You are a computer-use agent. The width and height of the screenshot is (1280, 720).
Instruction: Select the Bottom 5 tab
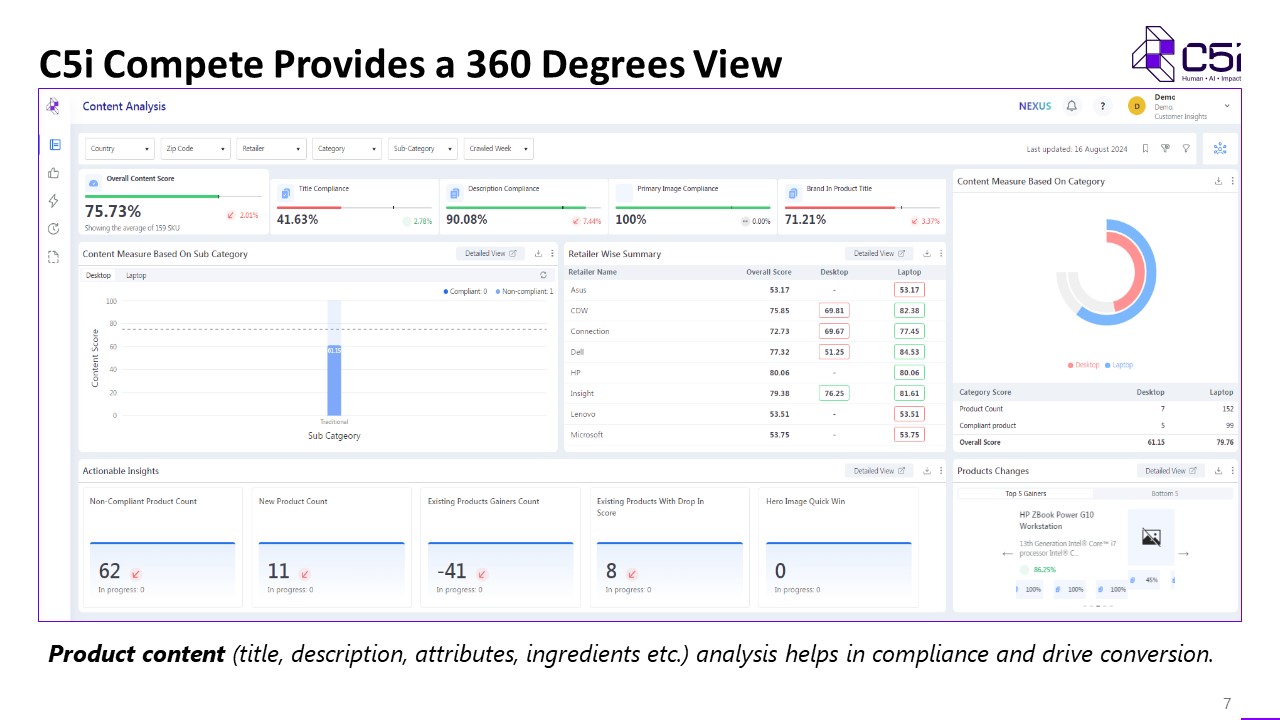(1163, 494)
